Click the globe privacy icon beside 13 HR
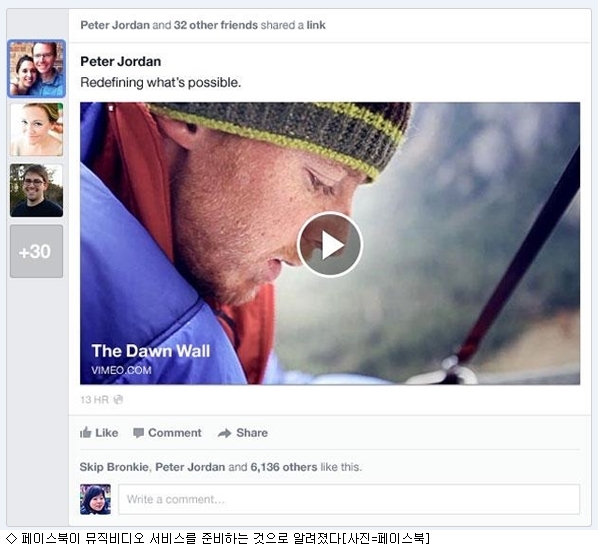Viewport: 598px width, 550px height. pos(118,399)
